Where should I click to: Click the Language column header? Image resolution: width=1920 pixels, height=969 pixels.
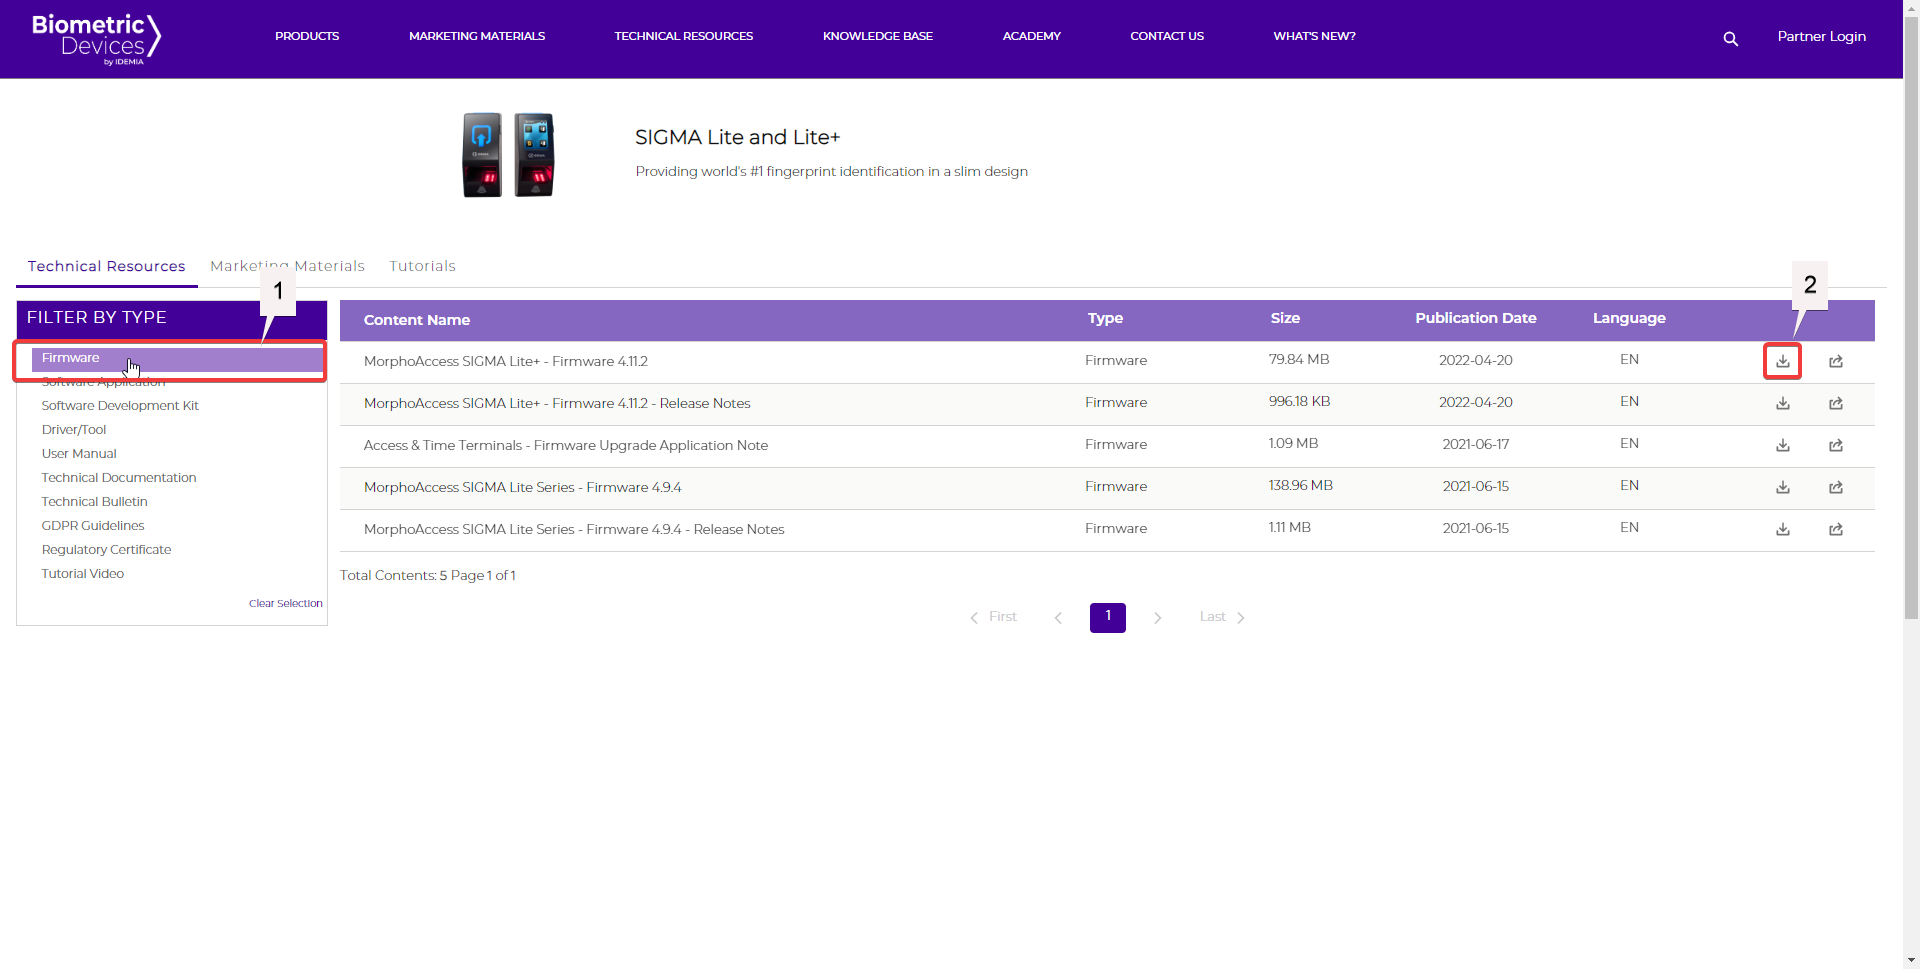click(x=1629, y=318)
